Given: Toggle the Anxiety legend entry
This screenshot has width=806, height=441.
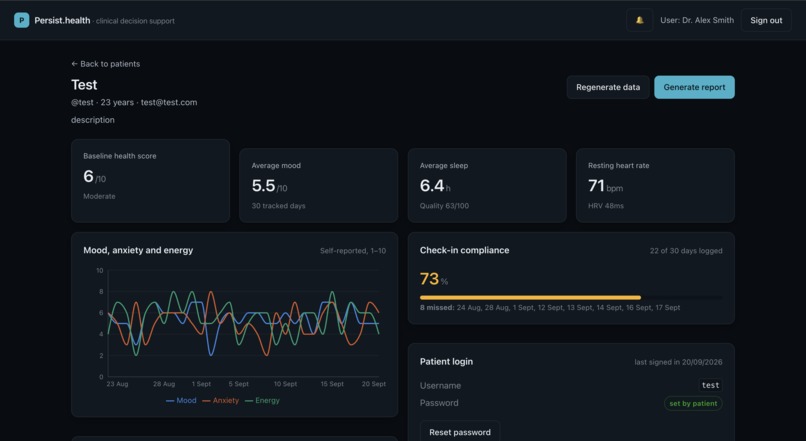Looking at the screenshot, I should [221, 400].
